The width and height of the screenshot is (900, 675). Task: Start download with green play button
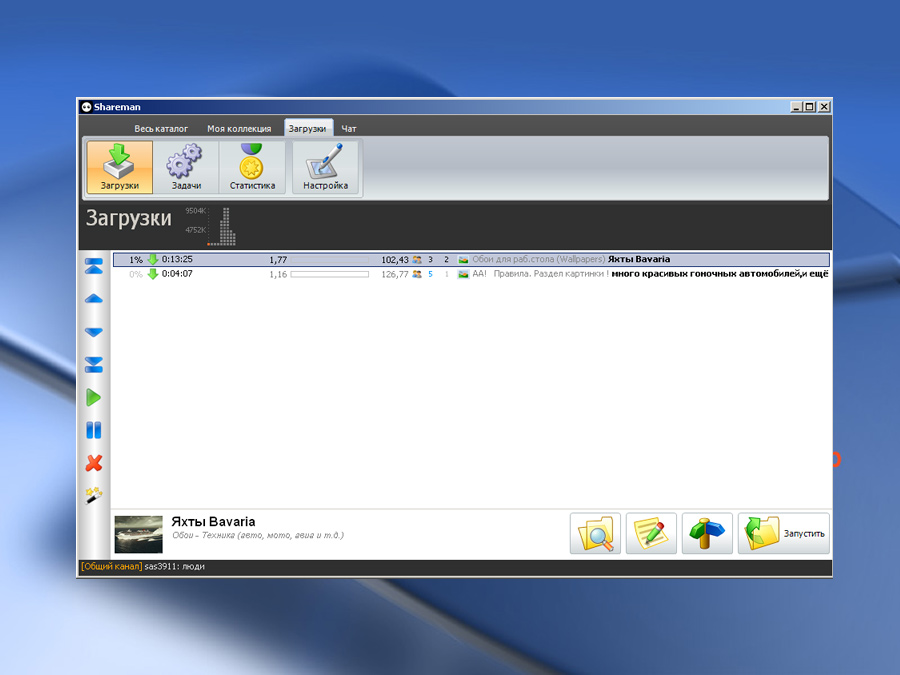(94, 397)
